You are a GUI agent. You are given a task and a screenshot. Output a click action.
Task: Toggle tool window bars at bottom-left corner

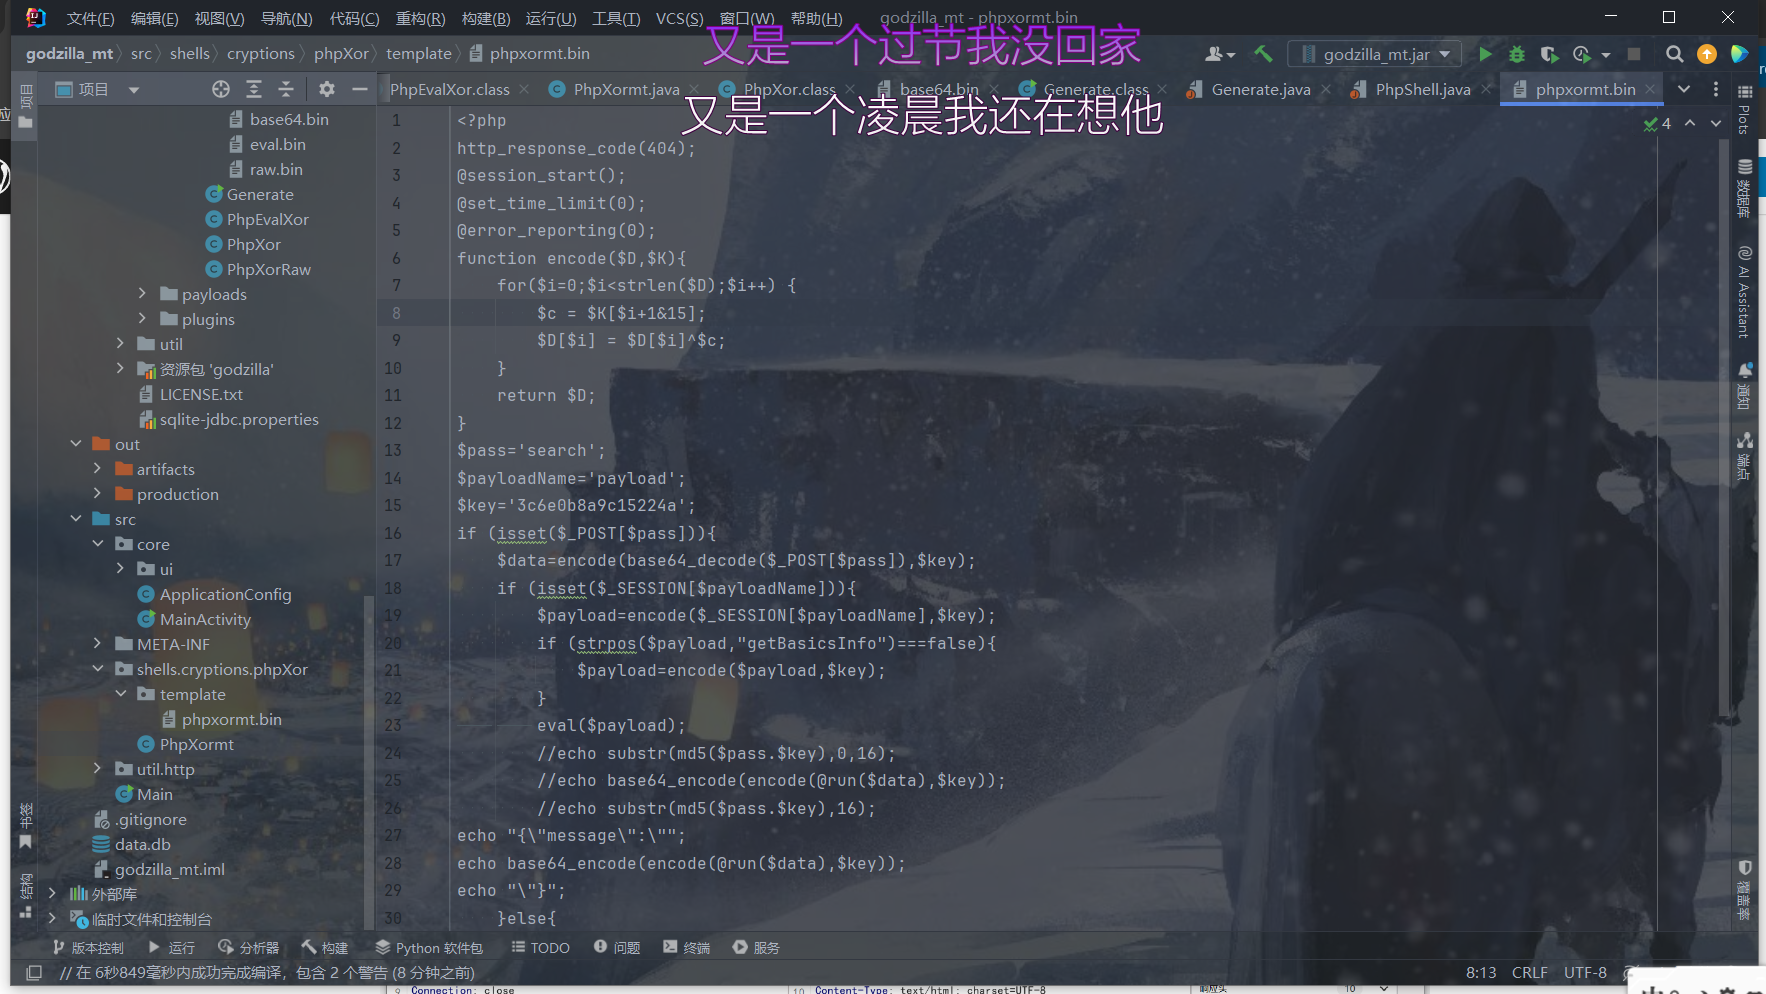[34, 972]
